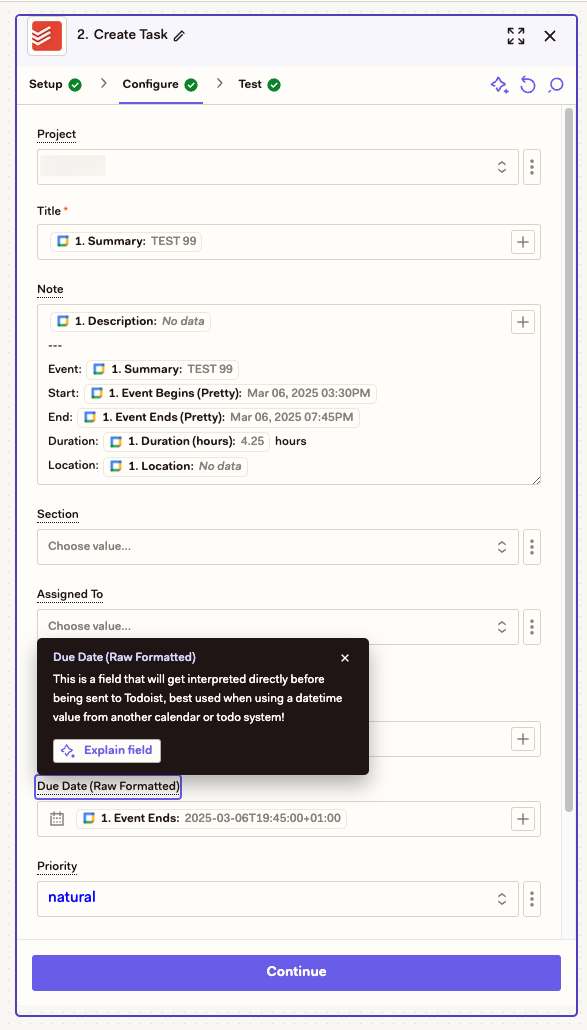
Task: Expand the Section Choose value dropdown
Action: coord(278,547)
